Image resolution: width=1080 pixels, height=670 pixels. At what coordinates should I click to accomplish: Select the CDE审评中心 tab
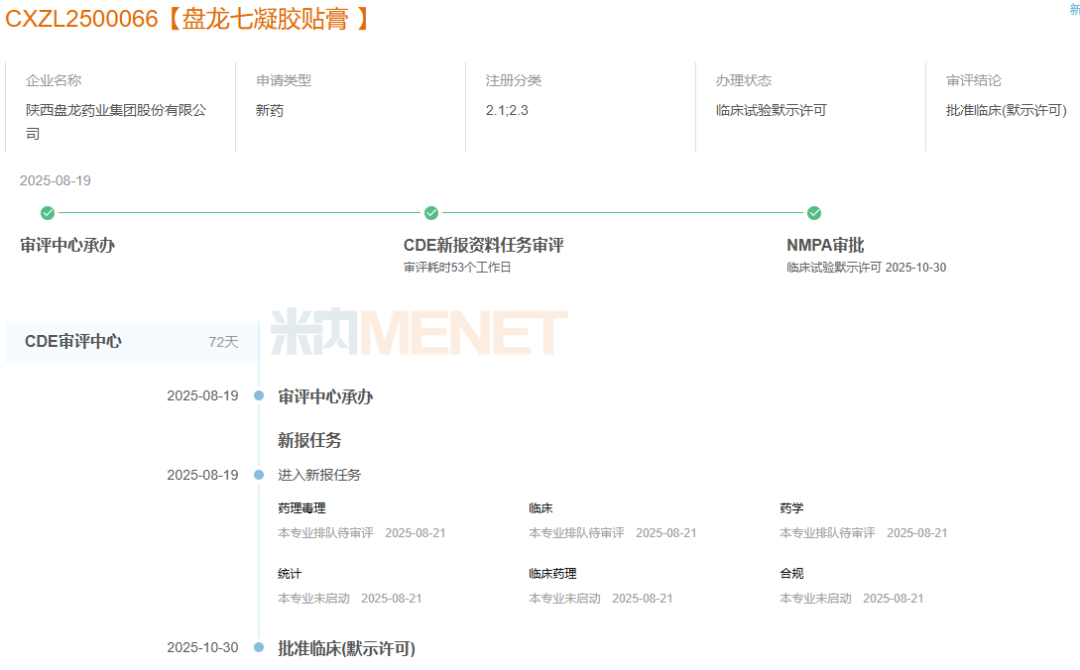pos(132,342)
